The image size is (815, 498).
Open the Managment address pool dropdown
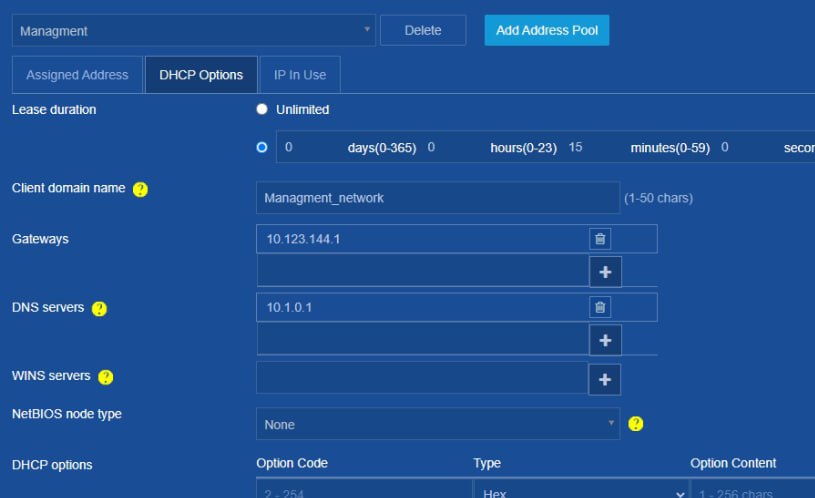pyautogui.click(x=193, y=31)
